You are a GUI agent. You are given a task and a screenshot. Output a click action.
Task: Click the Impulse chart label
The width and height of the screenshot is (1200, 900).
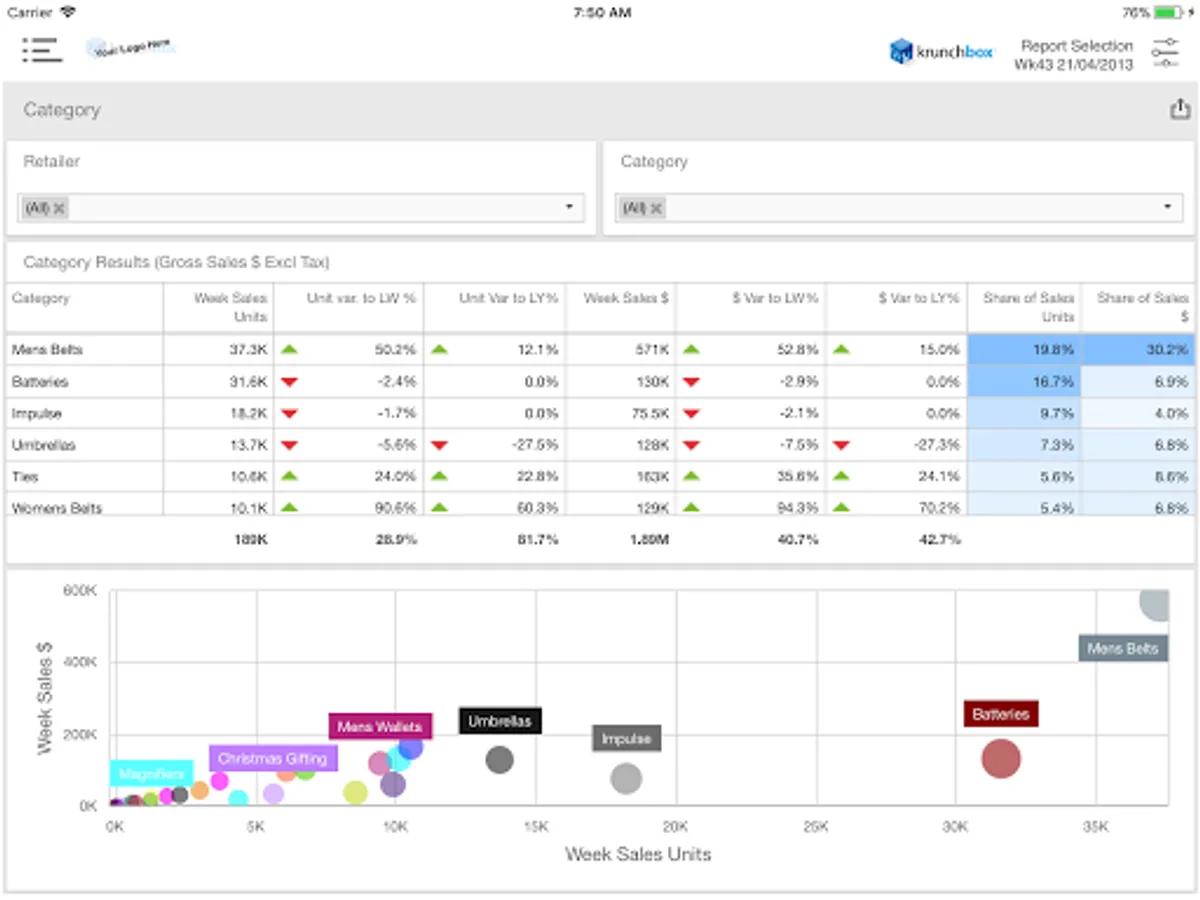[626, 739]
